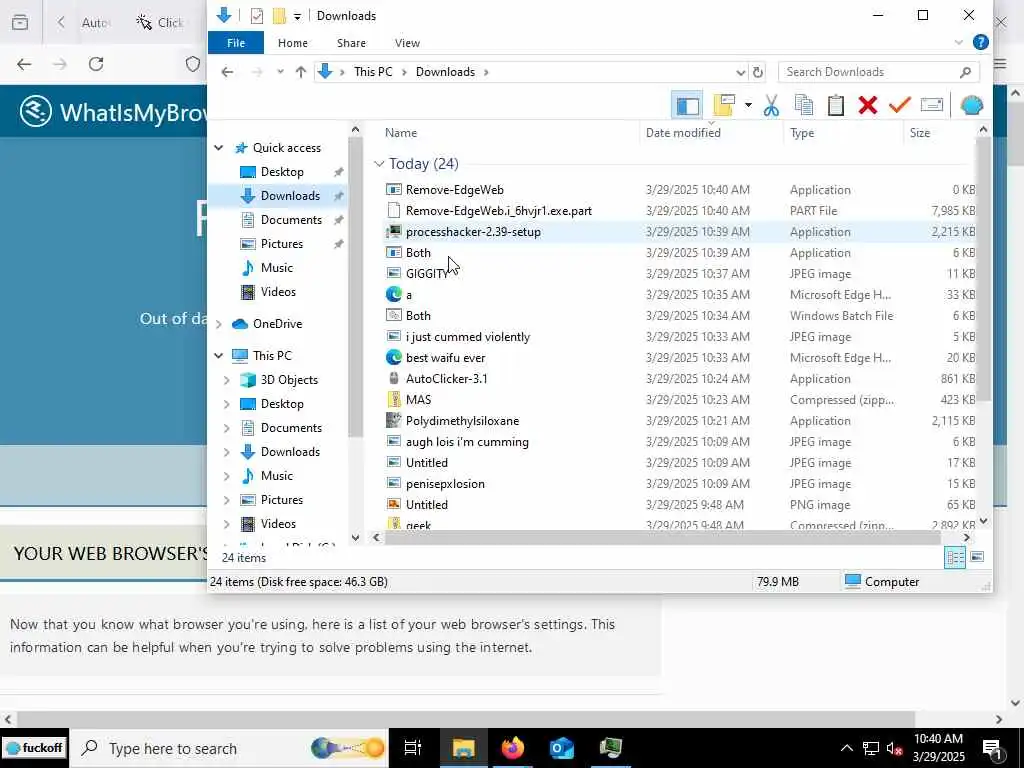Open the View ribbon tab

point(407,43)
